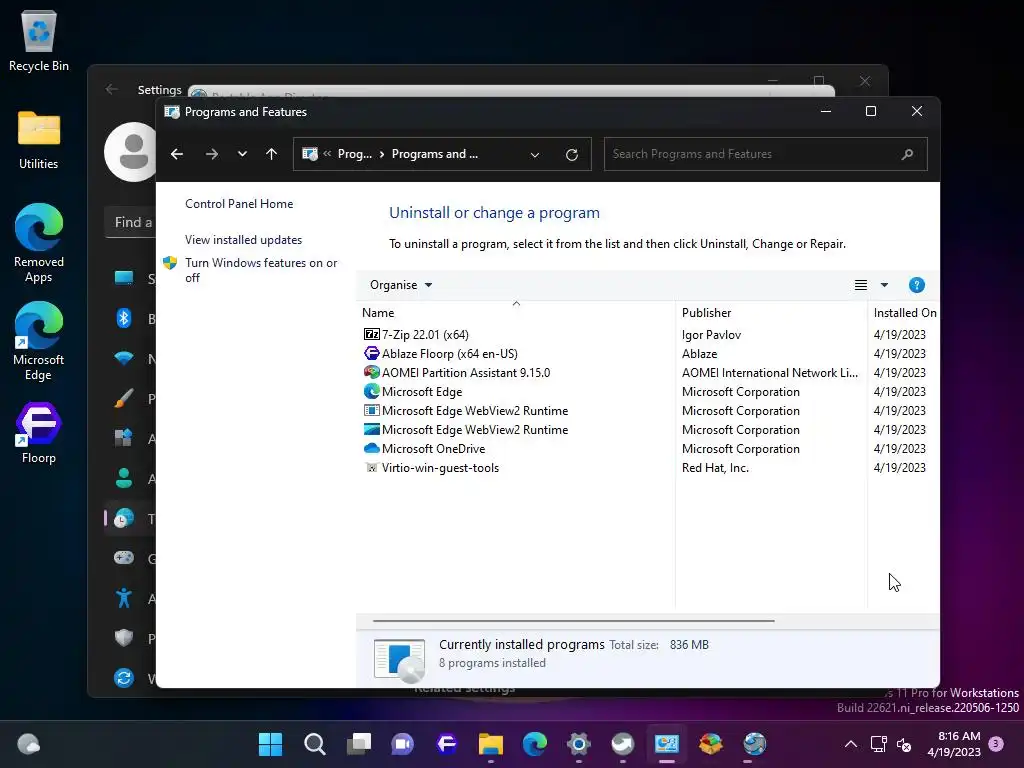Open view options dropdown arrow
Viewport: 1024px width, 768px height.
click(884, 285)
